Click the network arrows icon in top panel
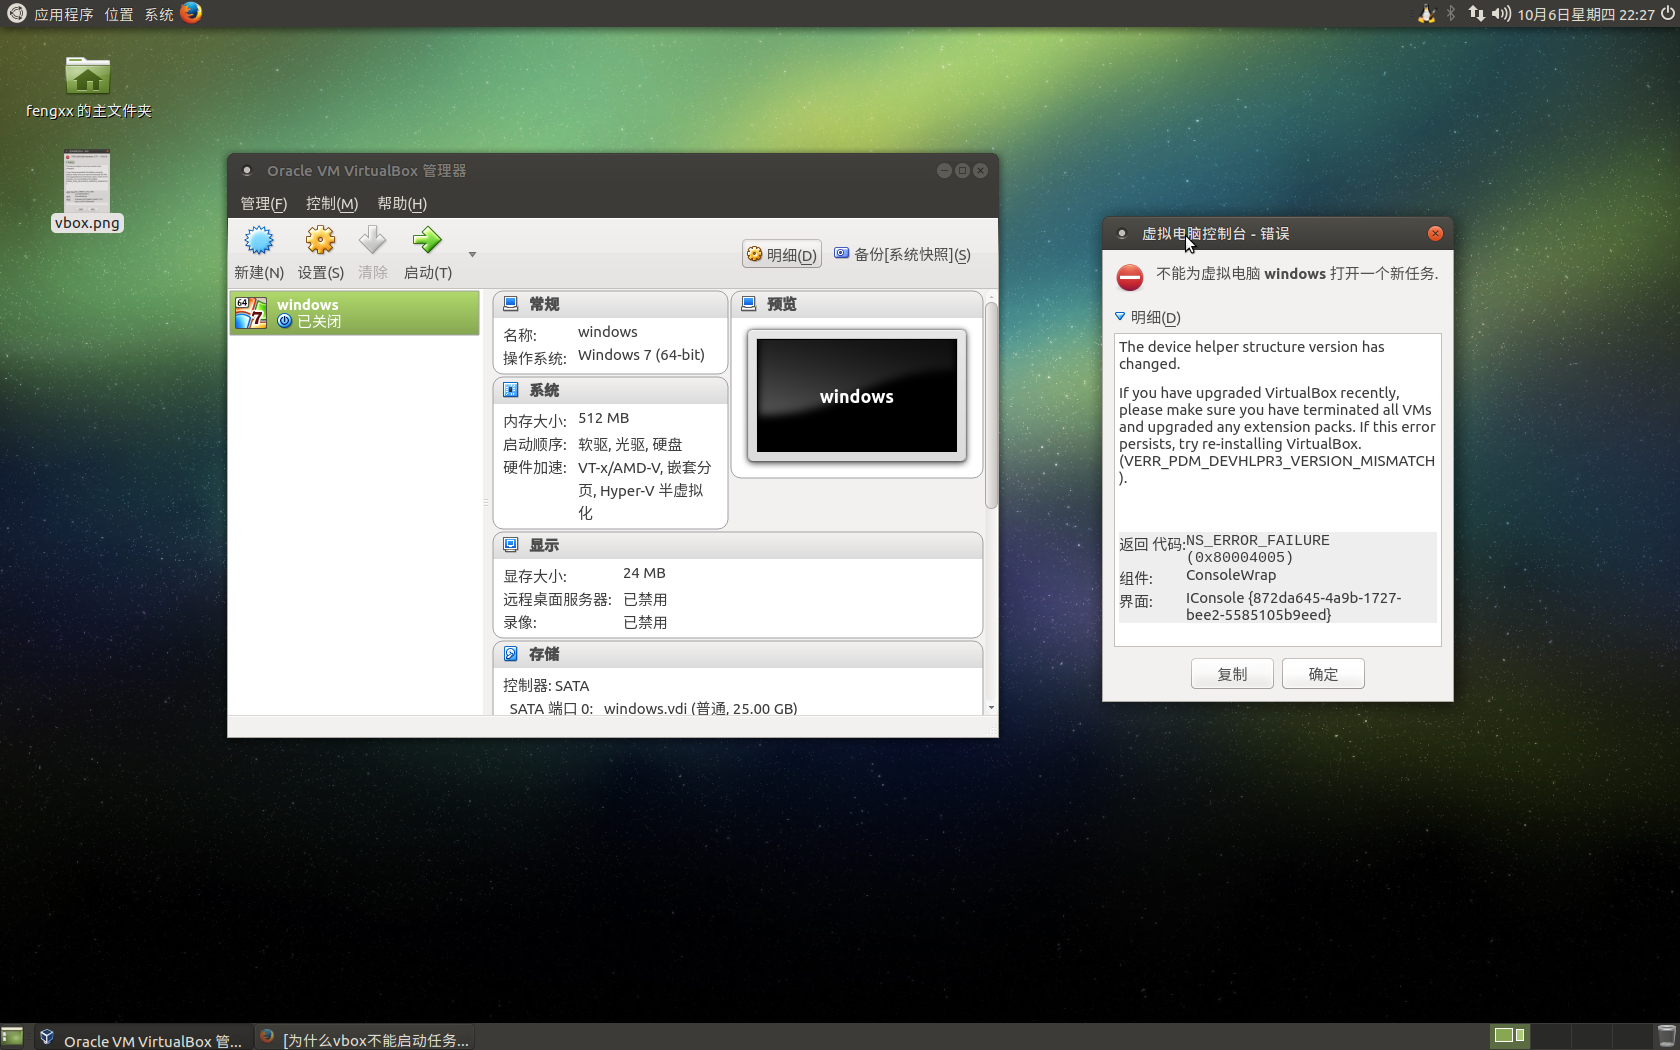Screen dimensions: 1680x1050 [1476, 14]
